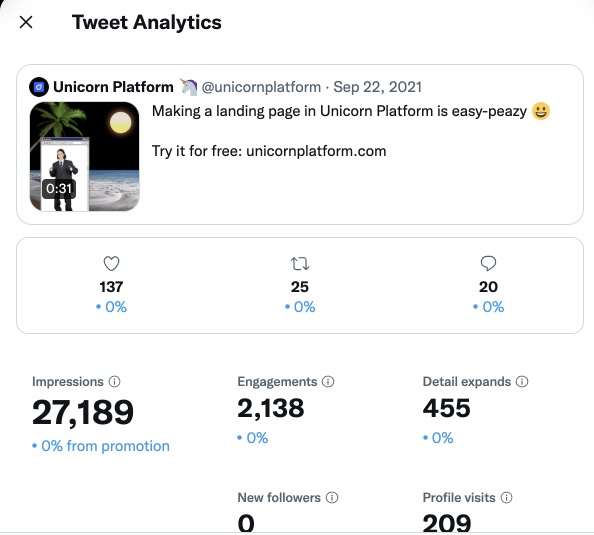594x535 pixels.
Task: Open the New followers info icon
Action: 332,497
